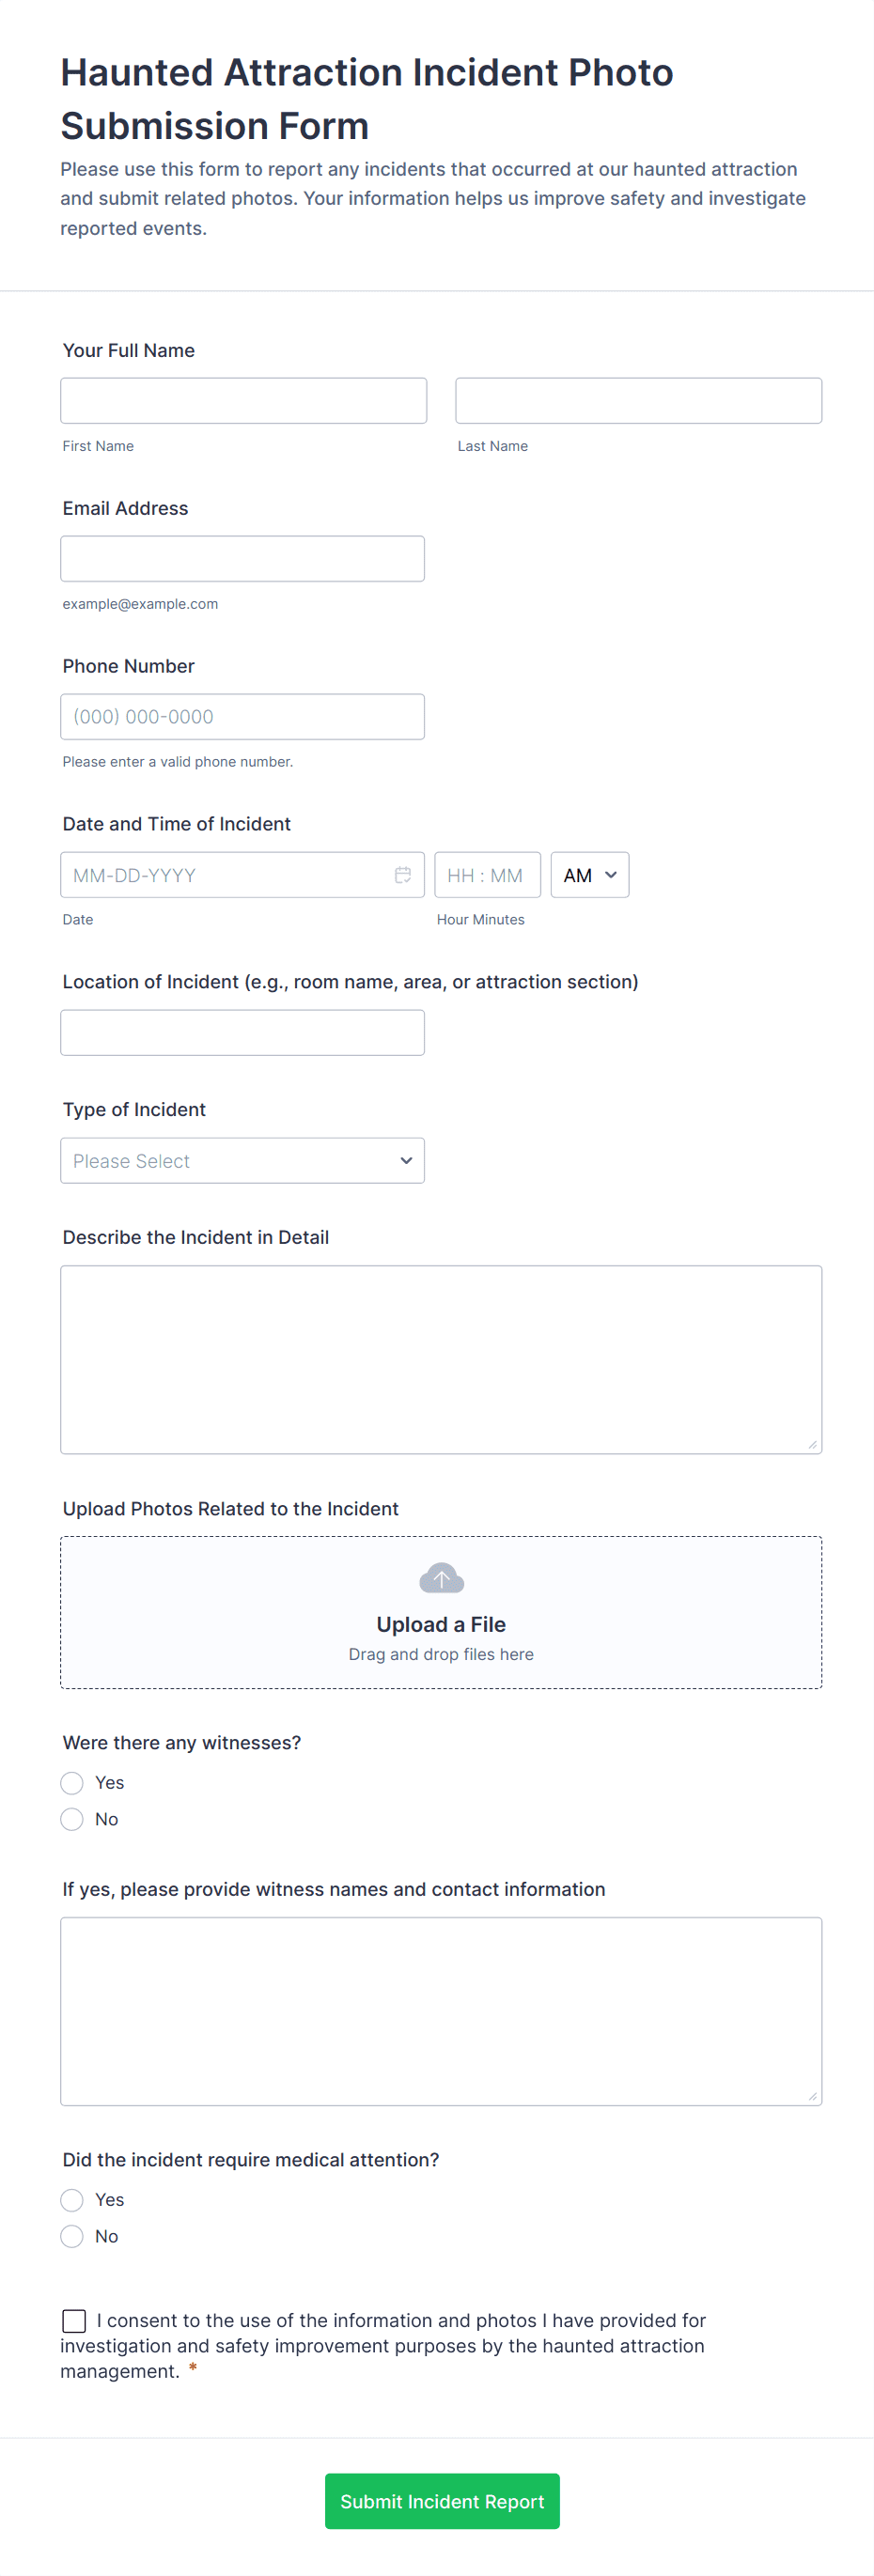Select Yes for witnesses question
The width and height of the screenshot is (874, 2576).
(72, 1783)
